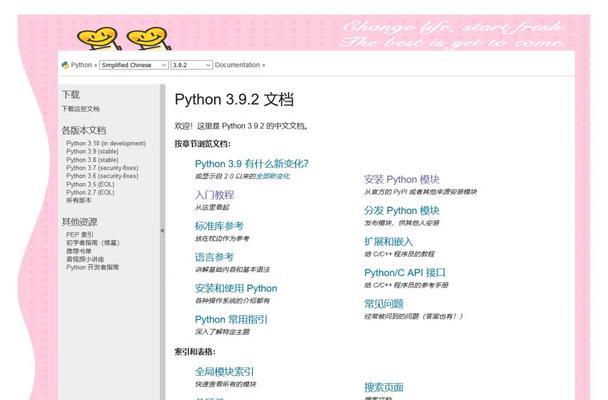Screen dimensions: 608x400
Task: Open the 标准库参考 library reference link
Action: (x=219, y=226)
